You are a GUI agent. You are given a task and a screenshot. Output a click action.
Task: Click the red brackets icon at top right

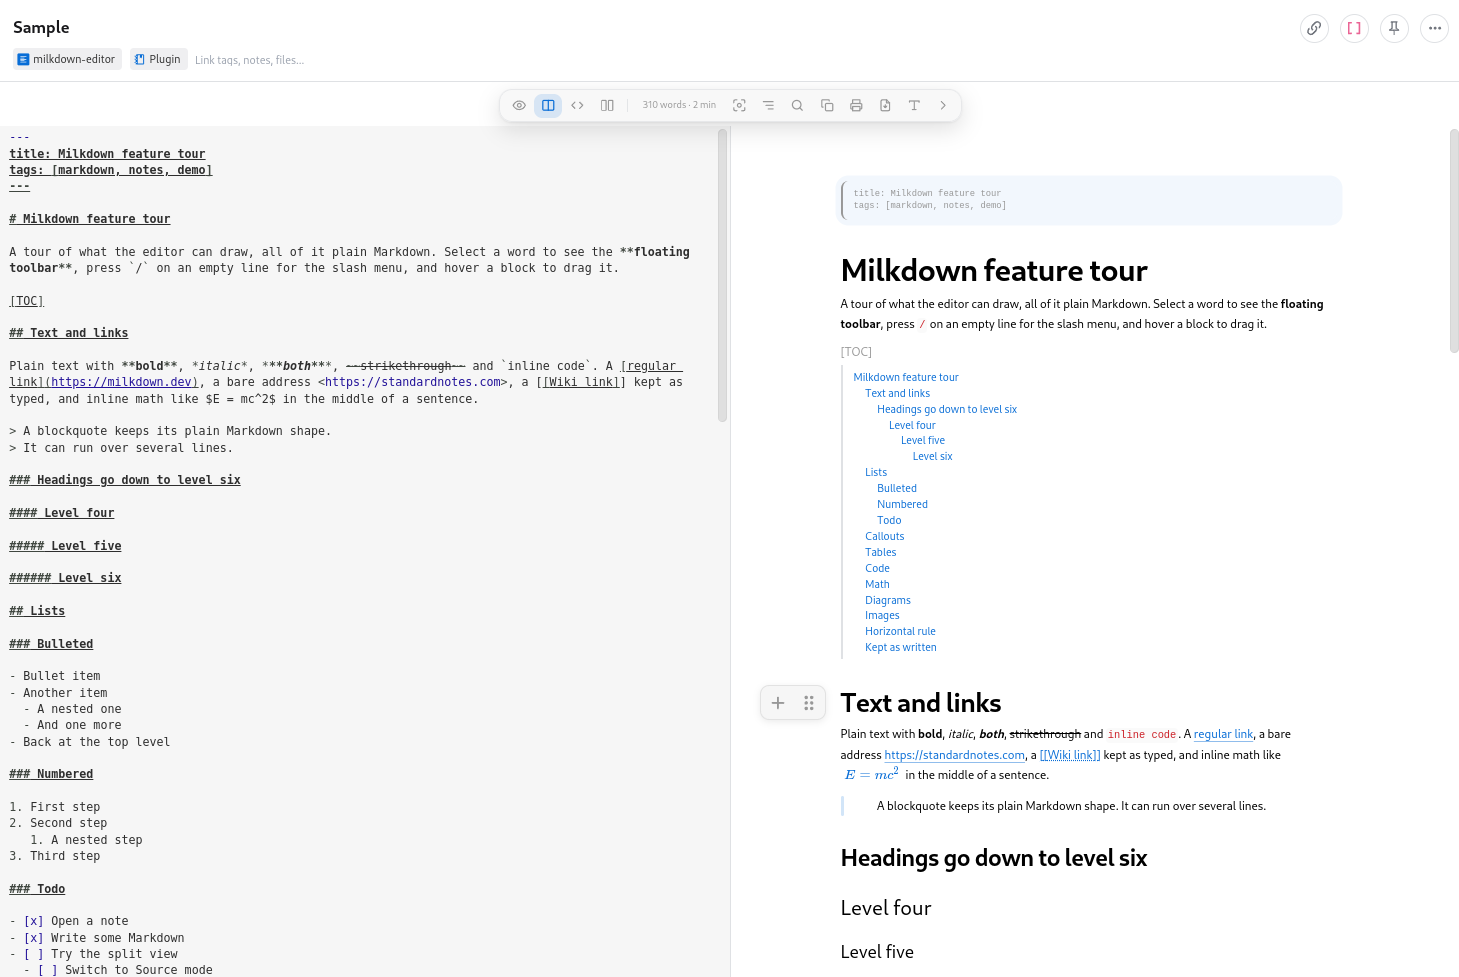(x=1354, y=28)
